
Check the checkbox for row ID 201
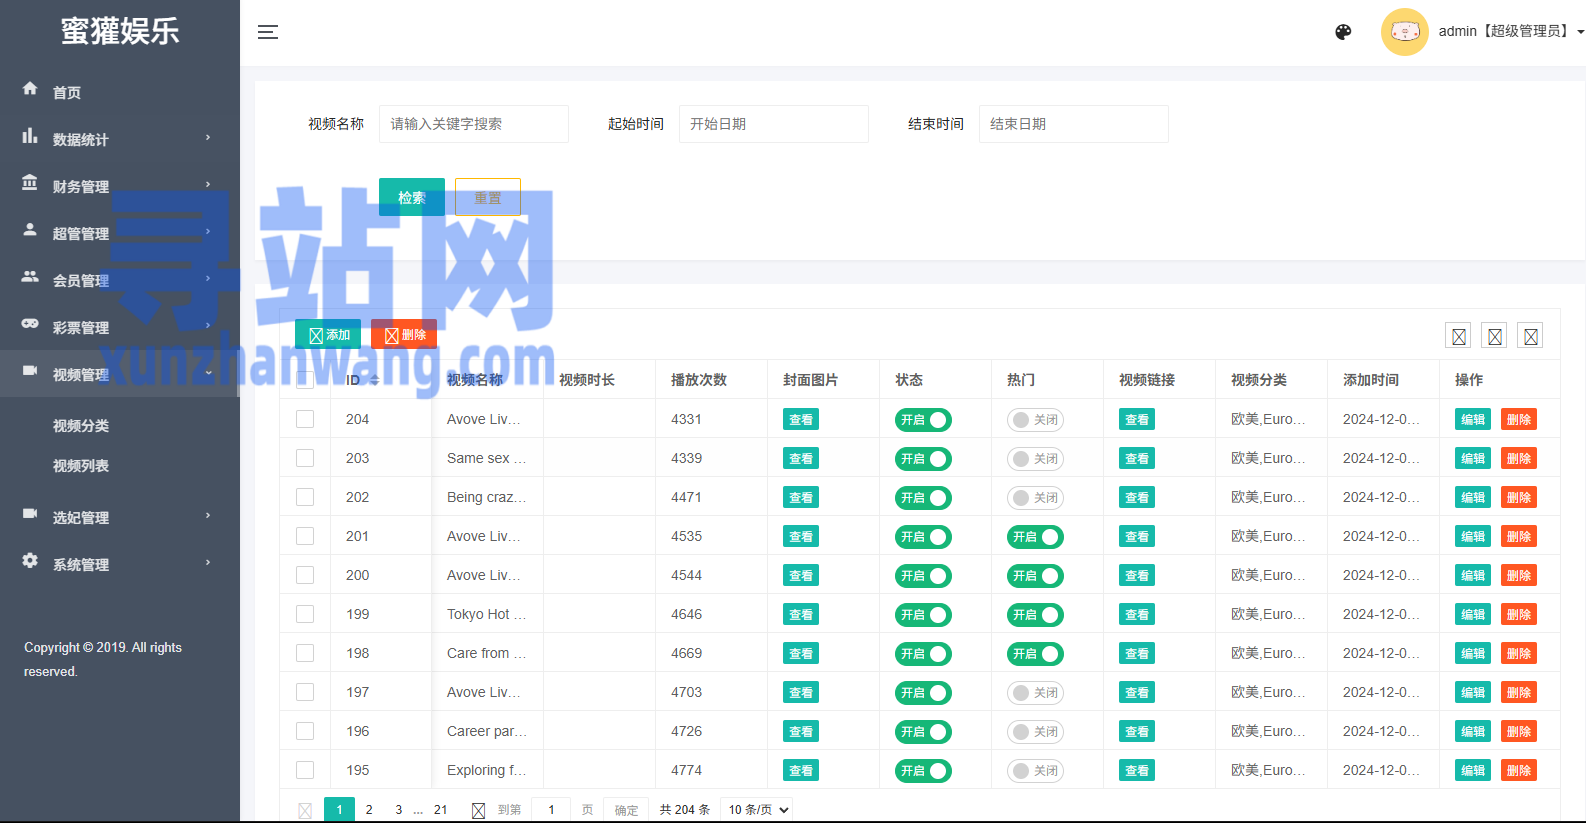click(x=305, y=536)
